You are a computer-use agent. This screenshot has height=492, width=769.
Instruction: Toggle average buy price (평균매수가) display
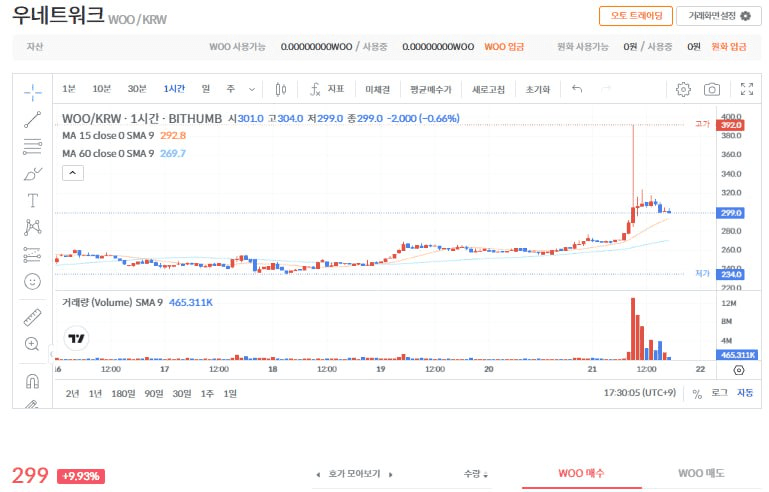431,89
